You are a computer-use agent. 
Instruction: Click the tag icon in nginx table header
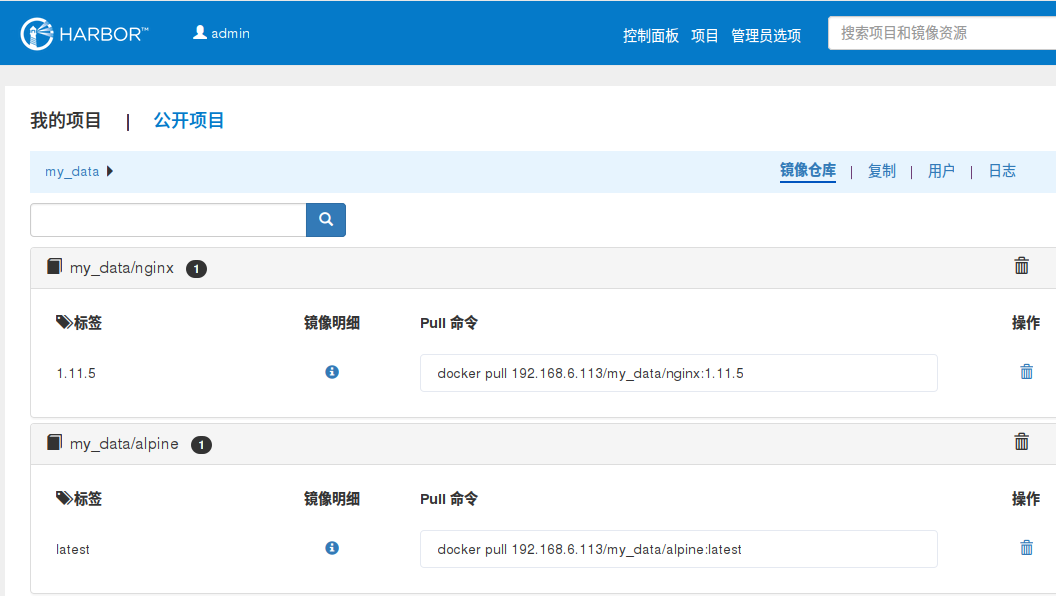pyautogui.click(x=64, y=322)
